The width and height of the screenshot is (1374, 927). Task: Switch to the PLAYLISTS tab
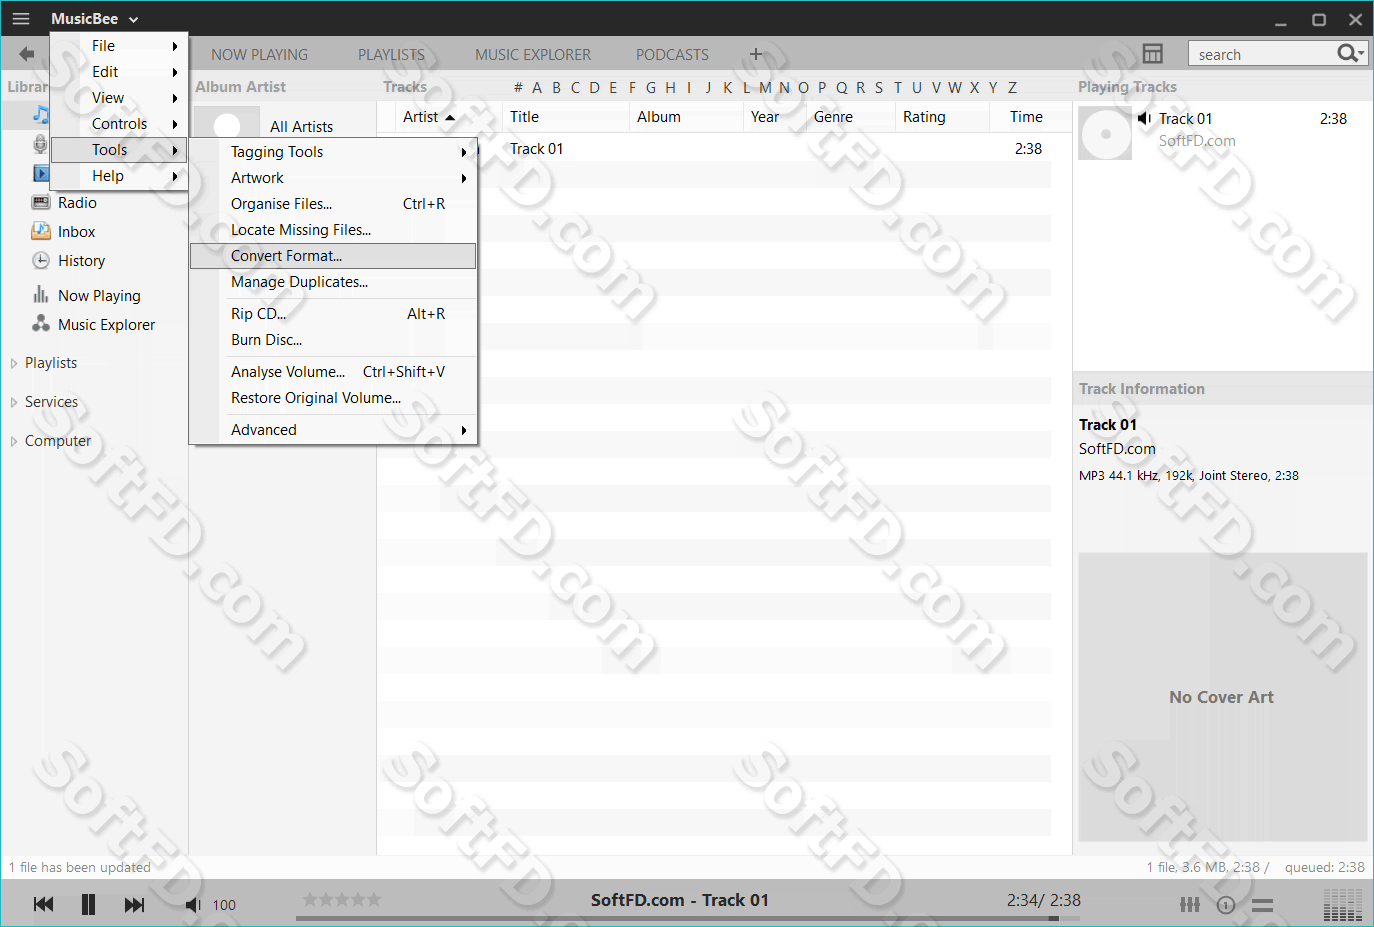[391, 55]
